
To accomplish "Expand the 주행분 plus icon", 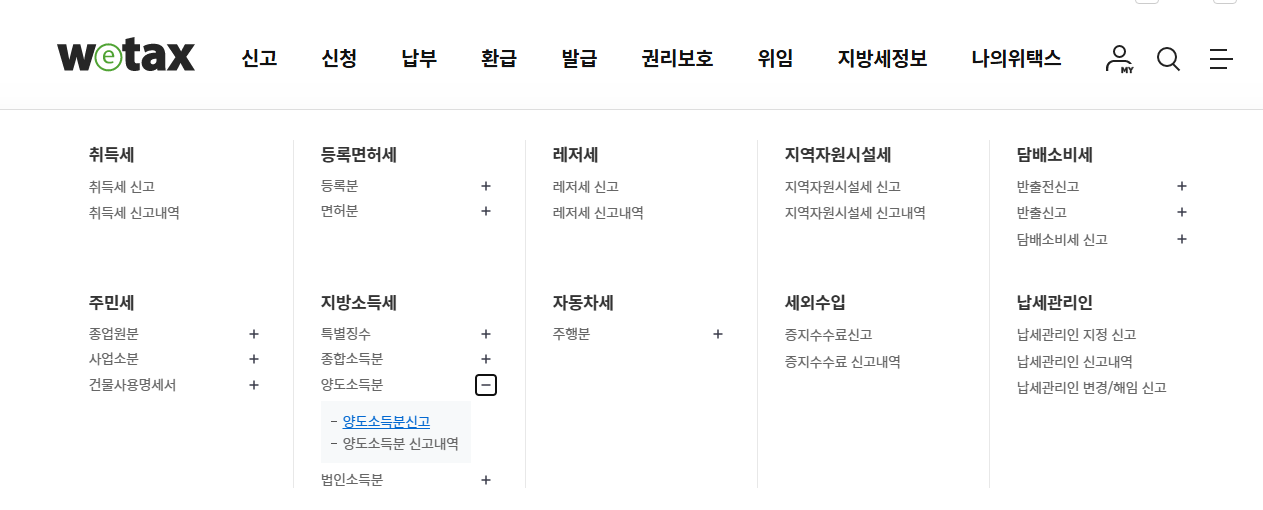I will pos(718,334).
